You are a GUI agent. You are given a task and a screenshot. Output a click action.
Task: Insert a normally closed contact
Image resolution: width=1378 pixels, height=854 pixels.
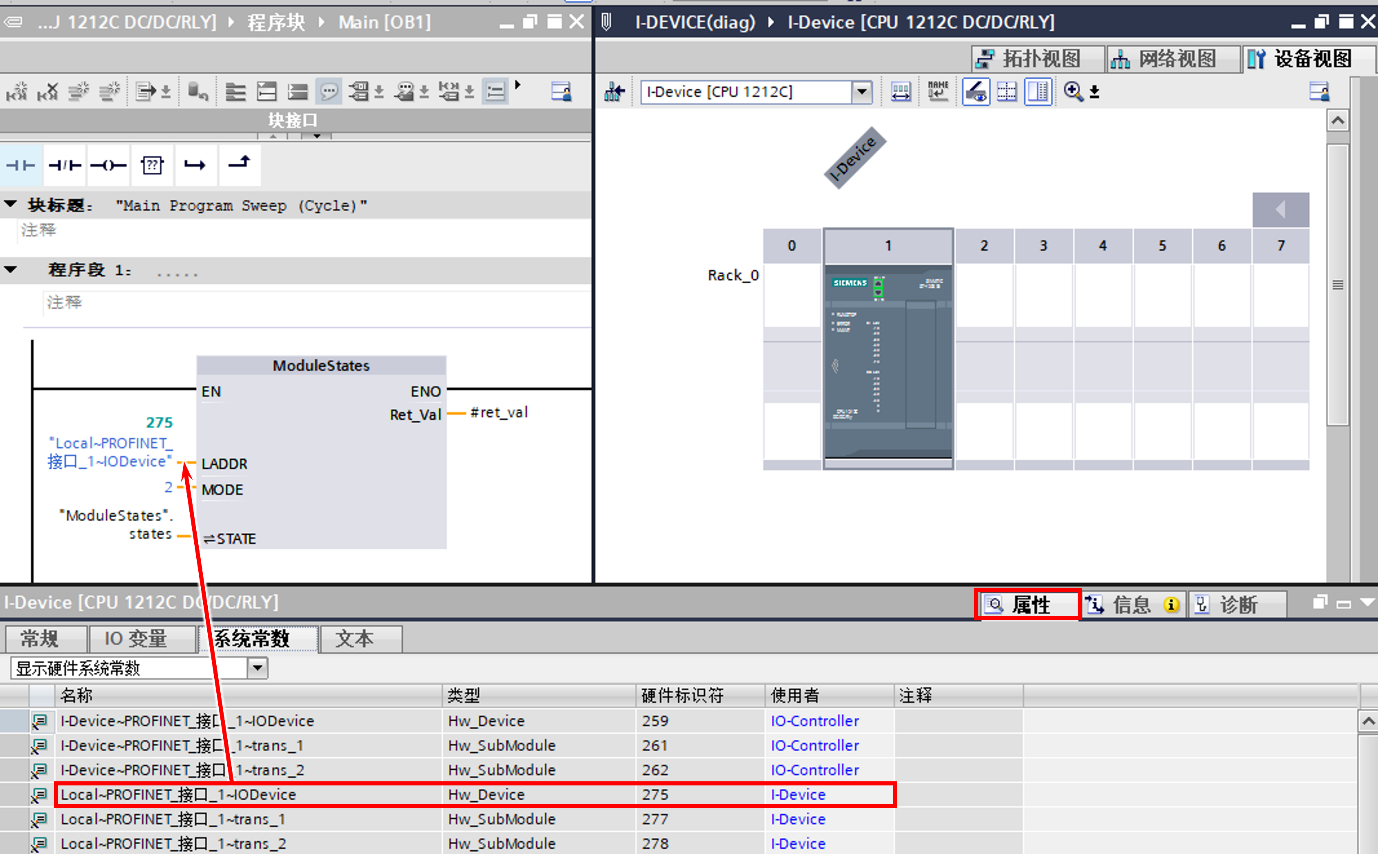[65, 165]
